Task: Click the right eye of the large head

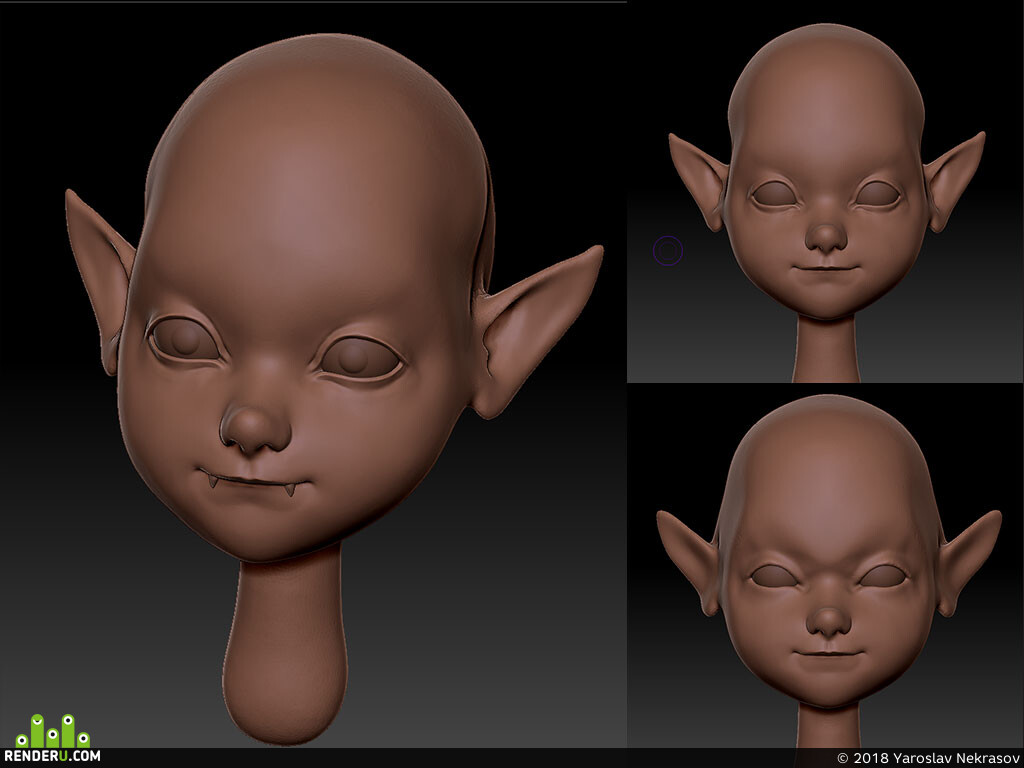Action: coord(359,359)
